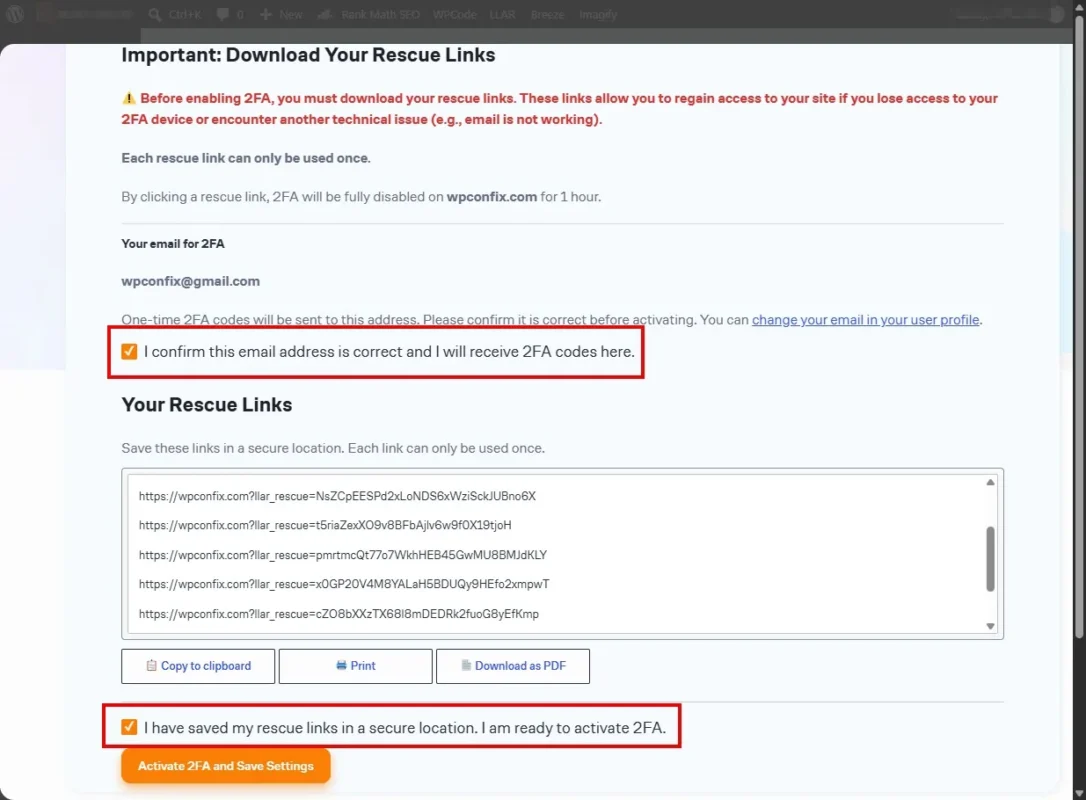1086x800 pixels.
Task: Click the clipboard icon in Copy button
Action: click(151, 666)
